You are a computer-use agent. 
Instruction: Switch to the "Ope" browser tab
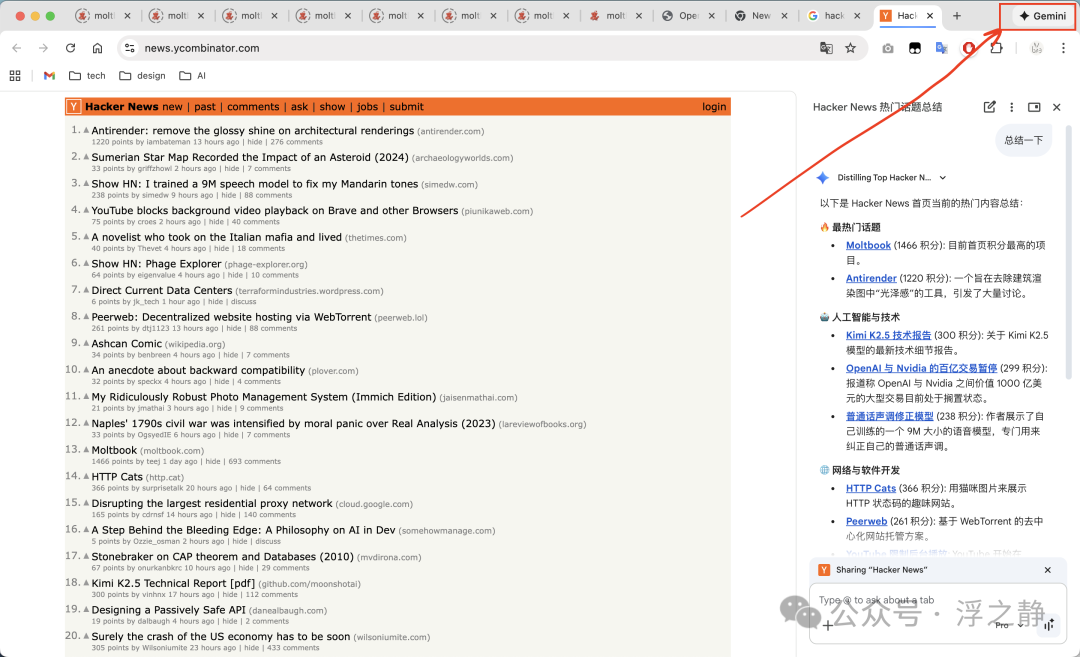(689, 16)
